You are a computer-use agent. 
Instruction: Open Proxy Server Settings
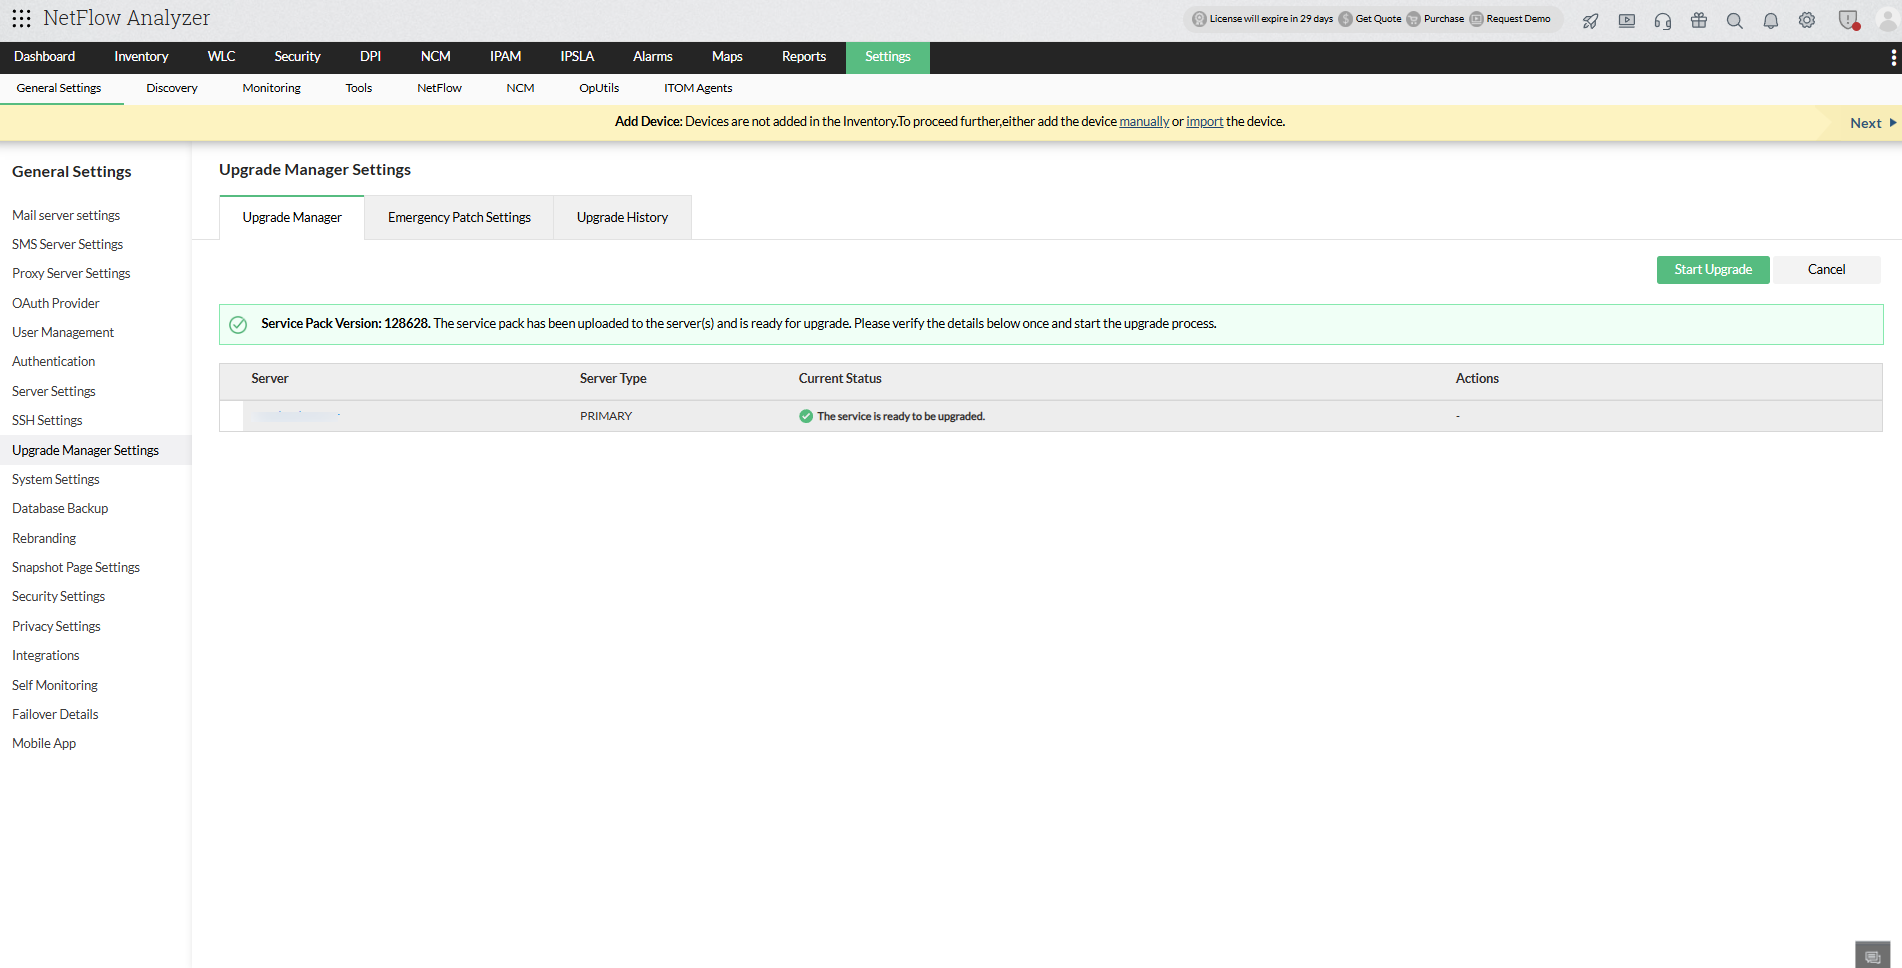tap(71, 273)
